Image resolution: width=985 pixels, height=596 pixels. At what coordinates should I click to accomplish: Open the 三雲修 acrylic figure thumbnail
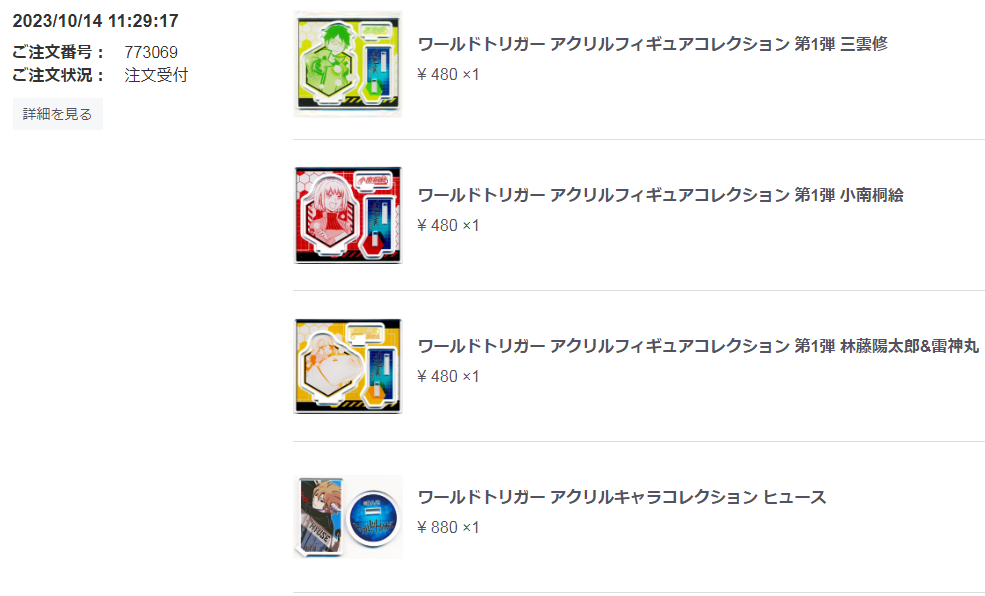pos(348,64)
